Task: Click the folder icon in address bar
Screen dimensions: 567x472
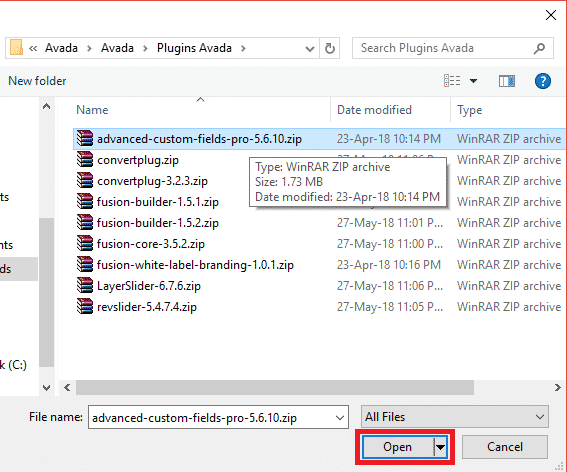Action: click(16, 48)
